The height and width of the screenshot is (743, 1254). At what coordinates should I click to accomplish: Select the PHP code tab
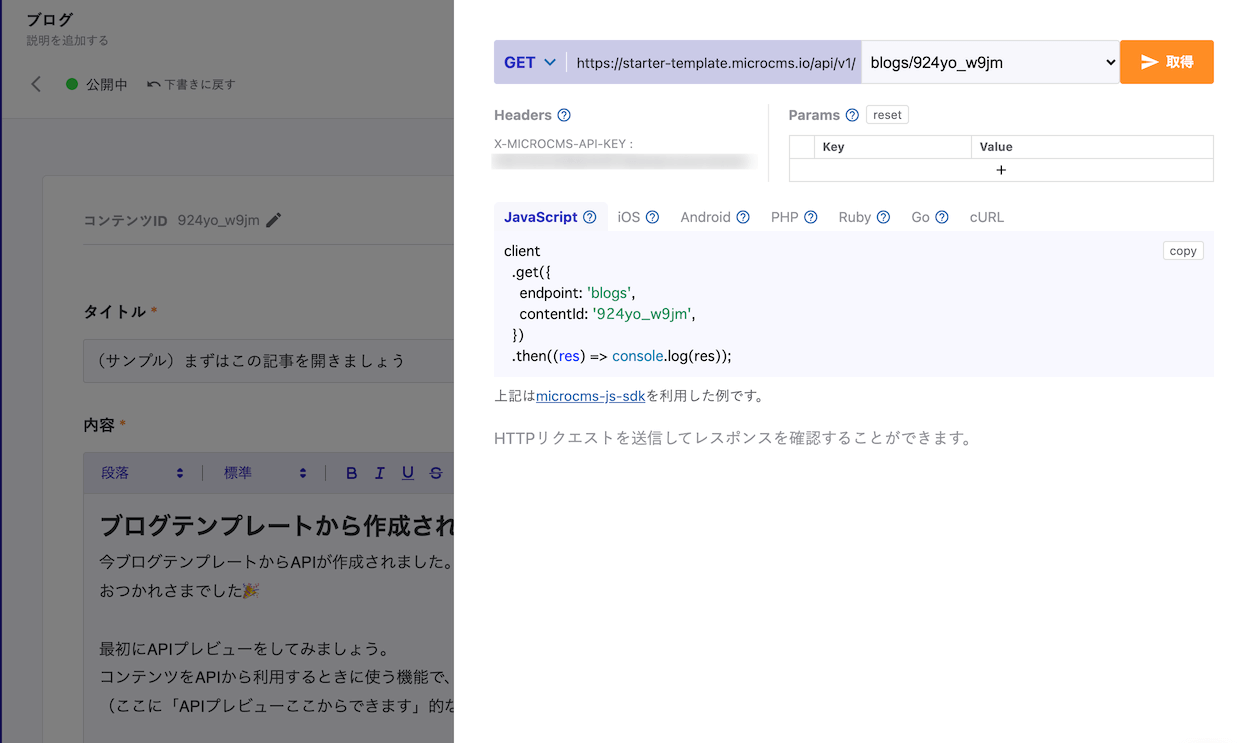coord(784,217)
